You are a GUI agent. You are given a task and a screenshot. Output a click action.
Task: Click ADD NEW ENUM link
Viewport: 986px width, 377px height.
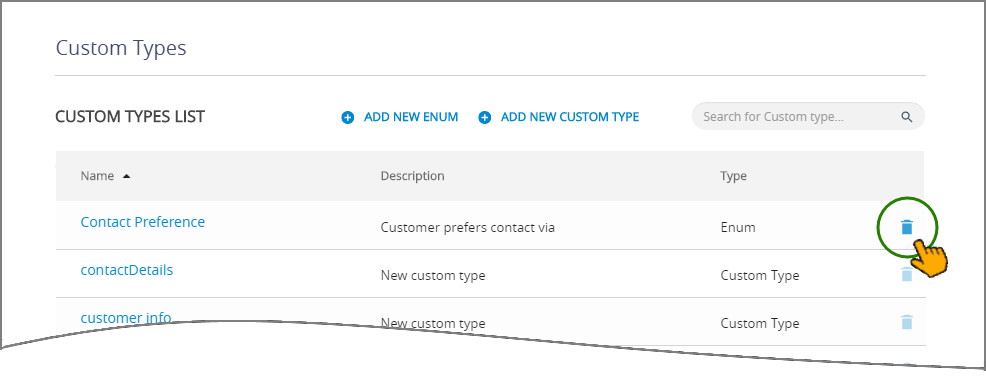tap(411, 117)
